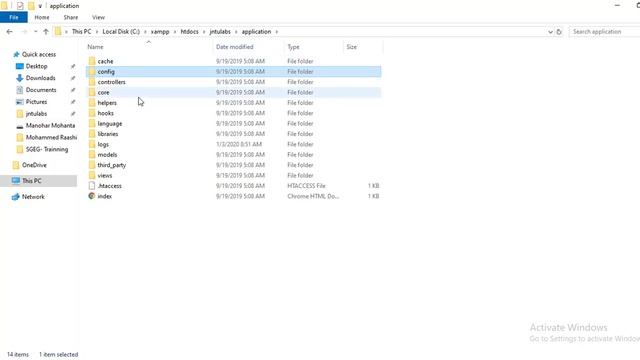The width and height of the screenshot is (640, 360).
Task: Open the Quick Access Toolbar customize dropdown
Action: tap(40, 6)
